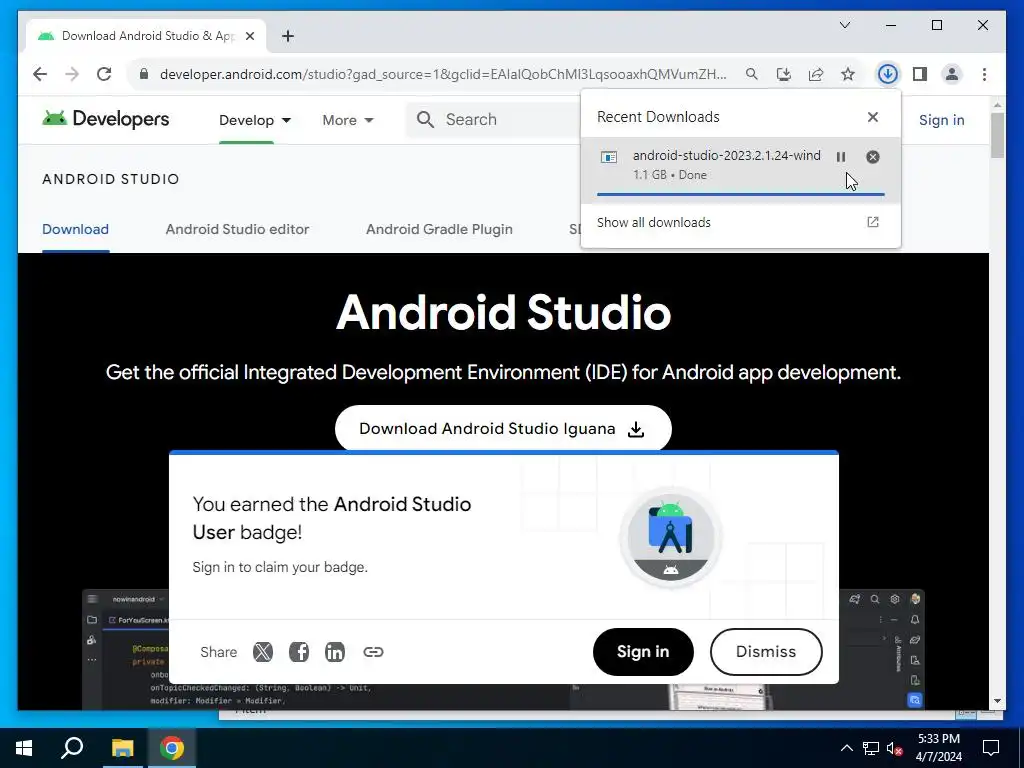Viewport: 1024px width, 768px height.
Task: Copy the badge link icon
Action: tap(373, 652)
